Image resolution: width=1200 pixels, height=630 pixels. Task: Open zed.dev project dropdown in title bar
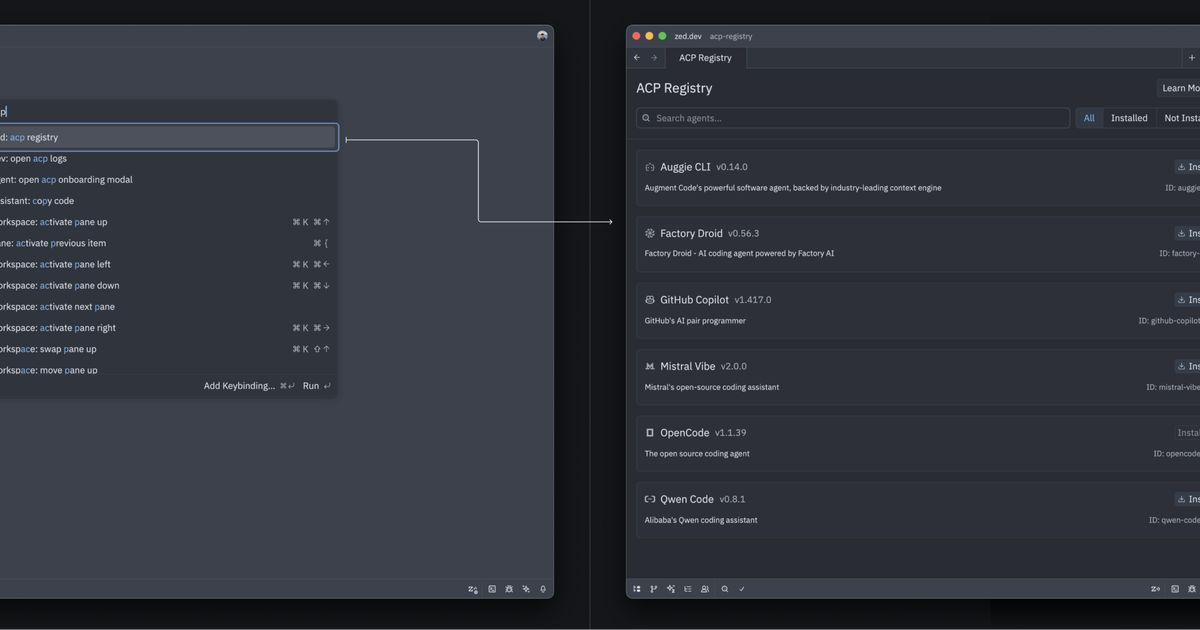click(x=688, y=36)
